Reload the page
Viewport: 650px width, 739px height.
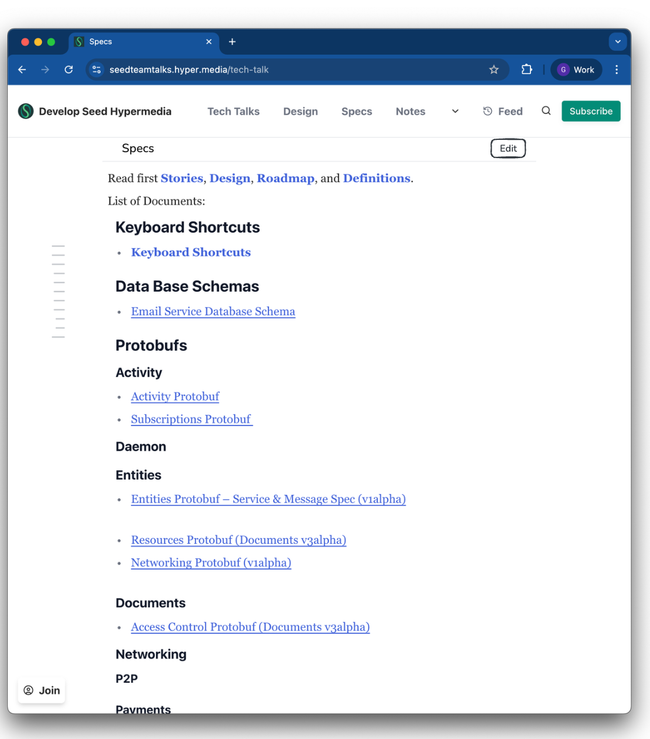(68, 70)
